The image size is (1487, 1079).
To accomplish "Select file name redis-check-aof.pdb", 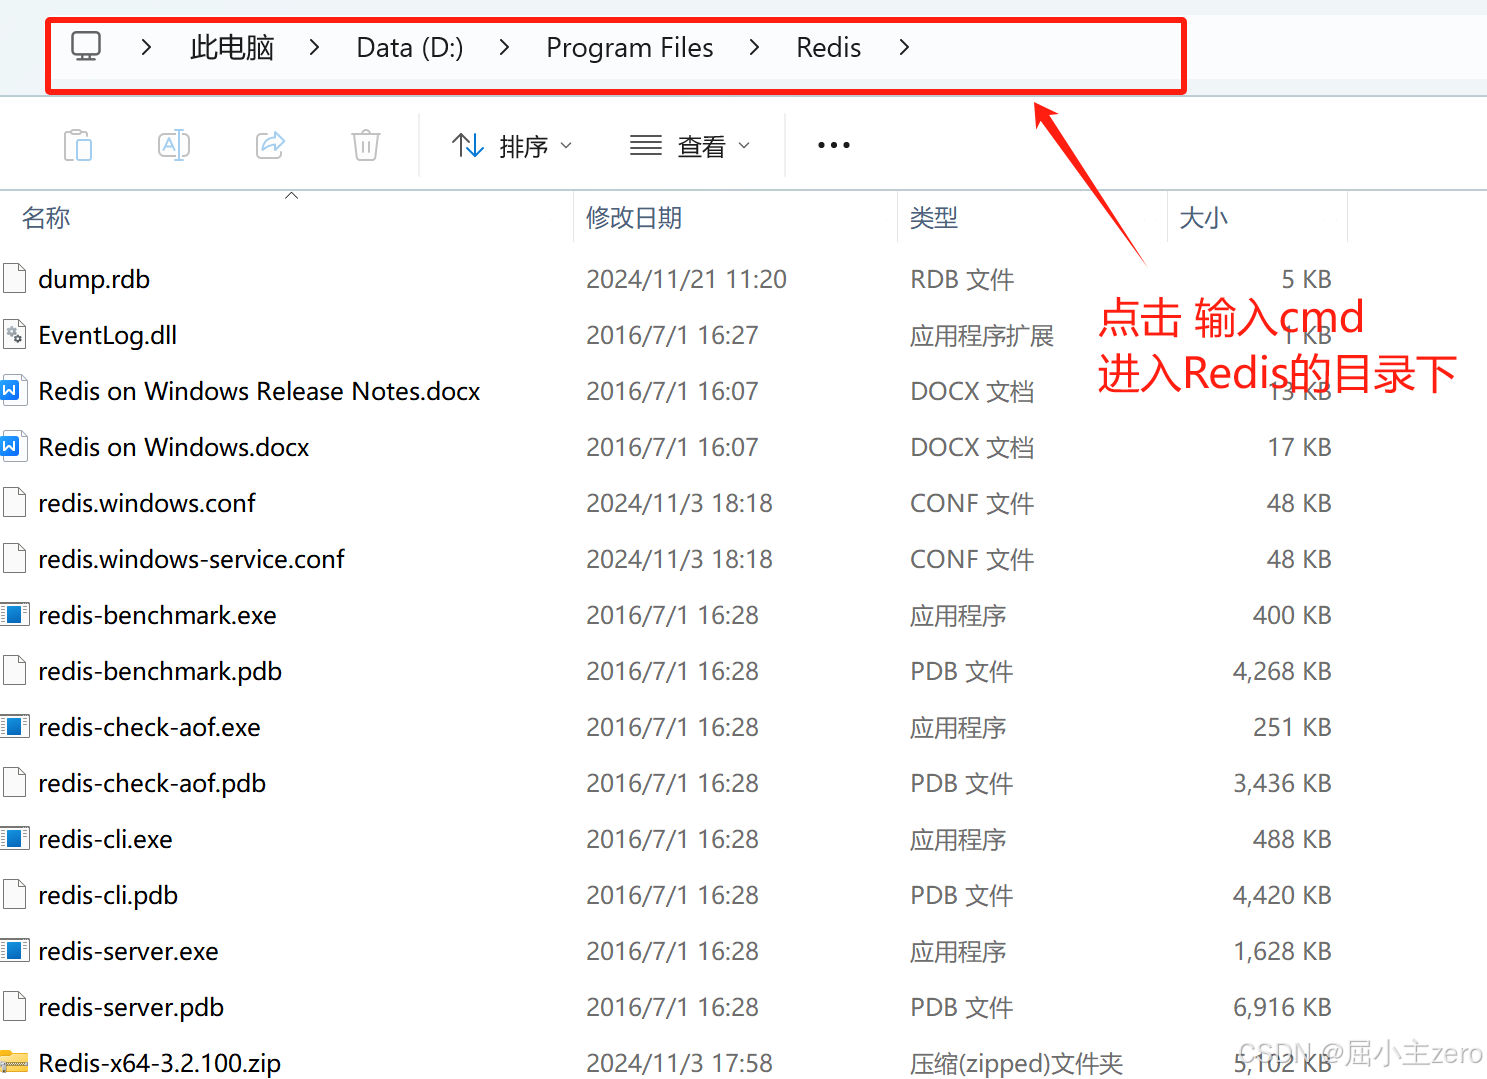I will pyautogui.click(x=152, y=783).
